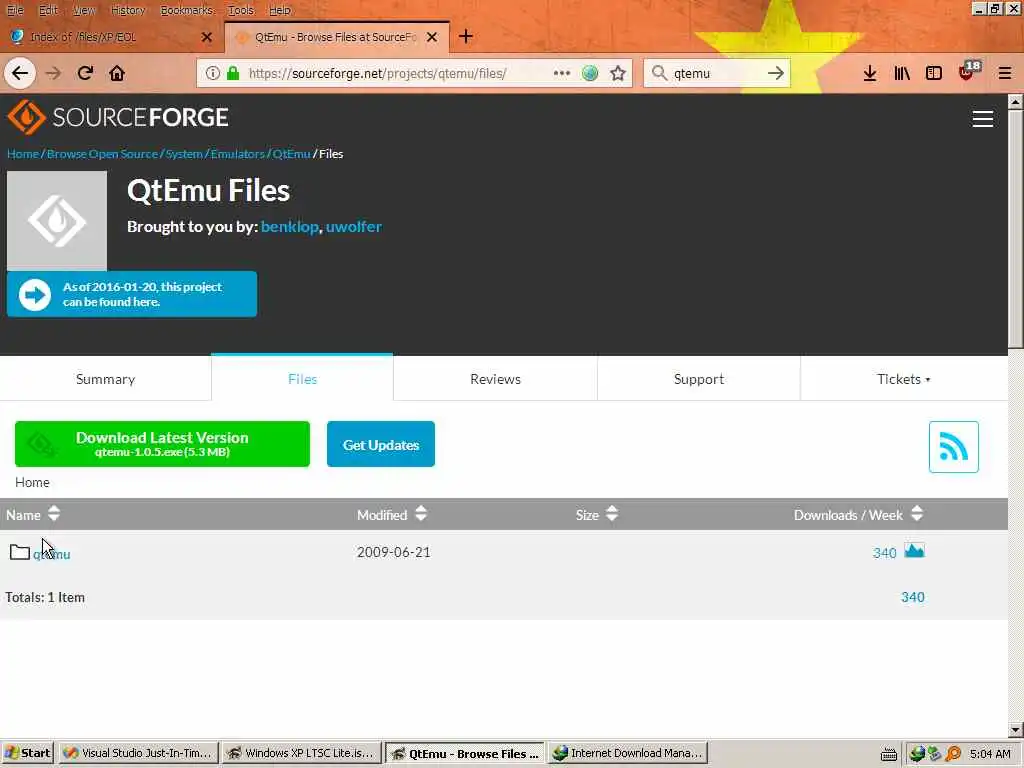The height and width of the screenshot is (768, 1024).
Task: Open the qtemu folder link
Action: coord(52,554)
